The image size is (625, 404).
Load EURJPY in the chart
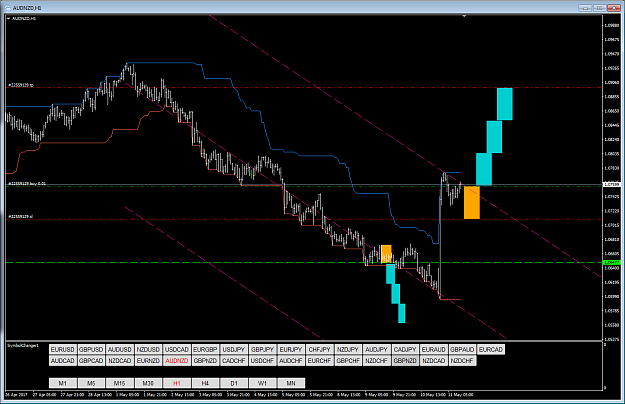click(x=291, y=349)
